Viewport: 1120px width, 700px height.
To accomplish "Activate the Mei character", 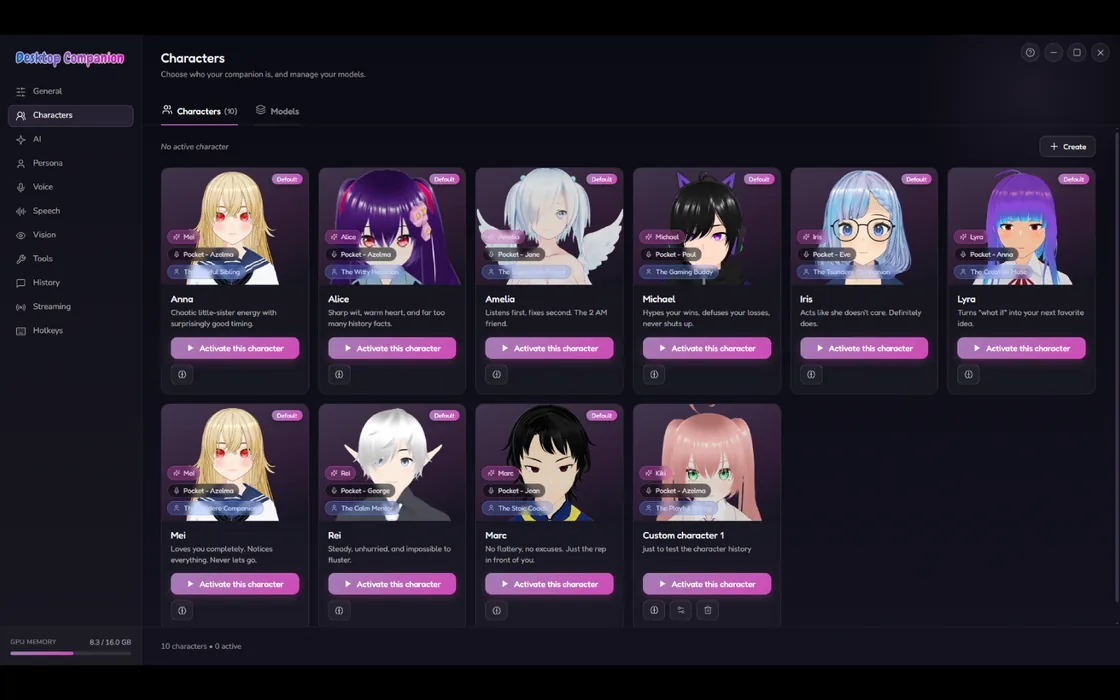I will [x=234, y=584].
